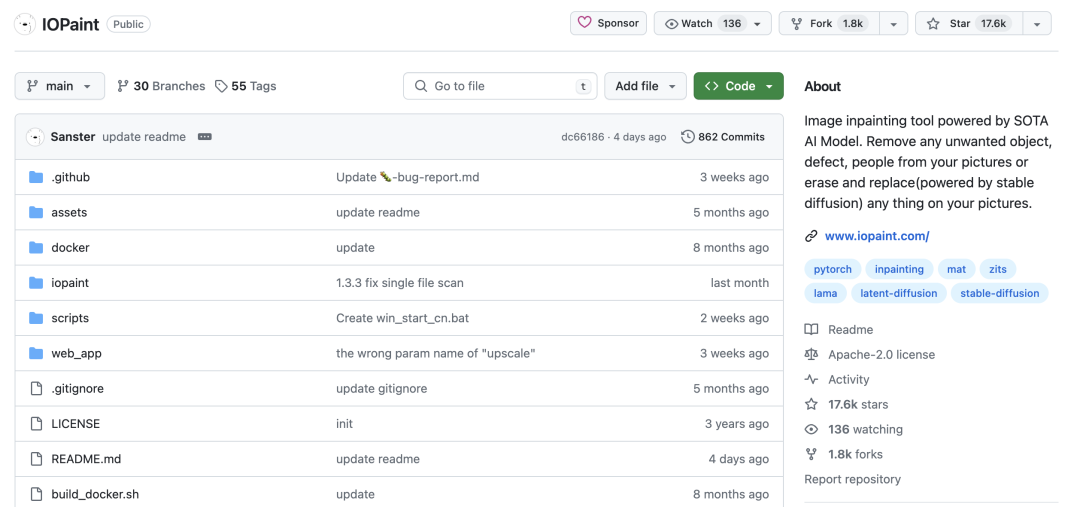Open 'the wrong param name of upscale' commit
This screenshot has width=1080, height=507.
(435, 353)
